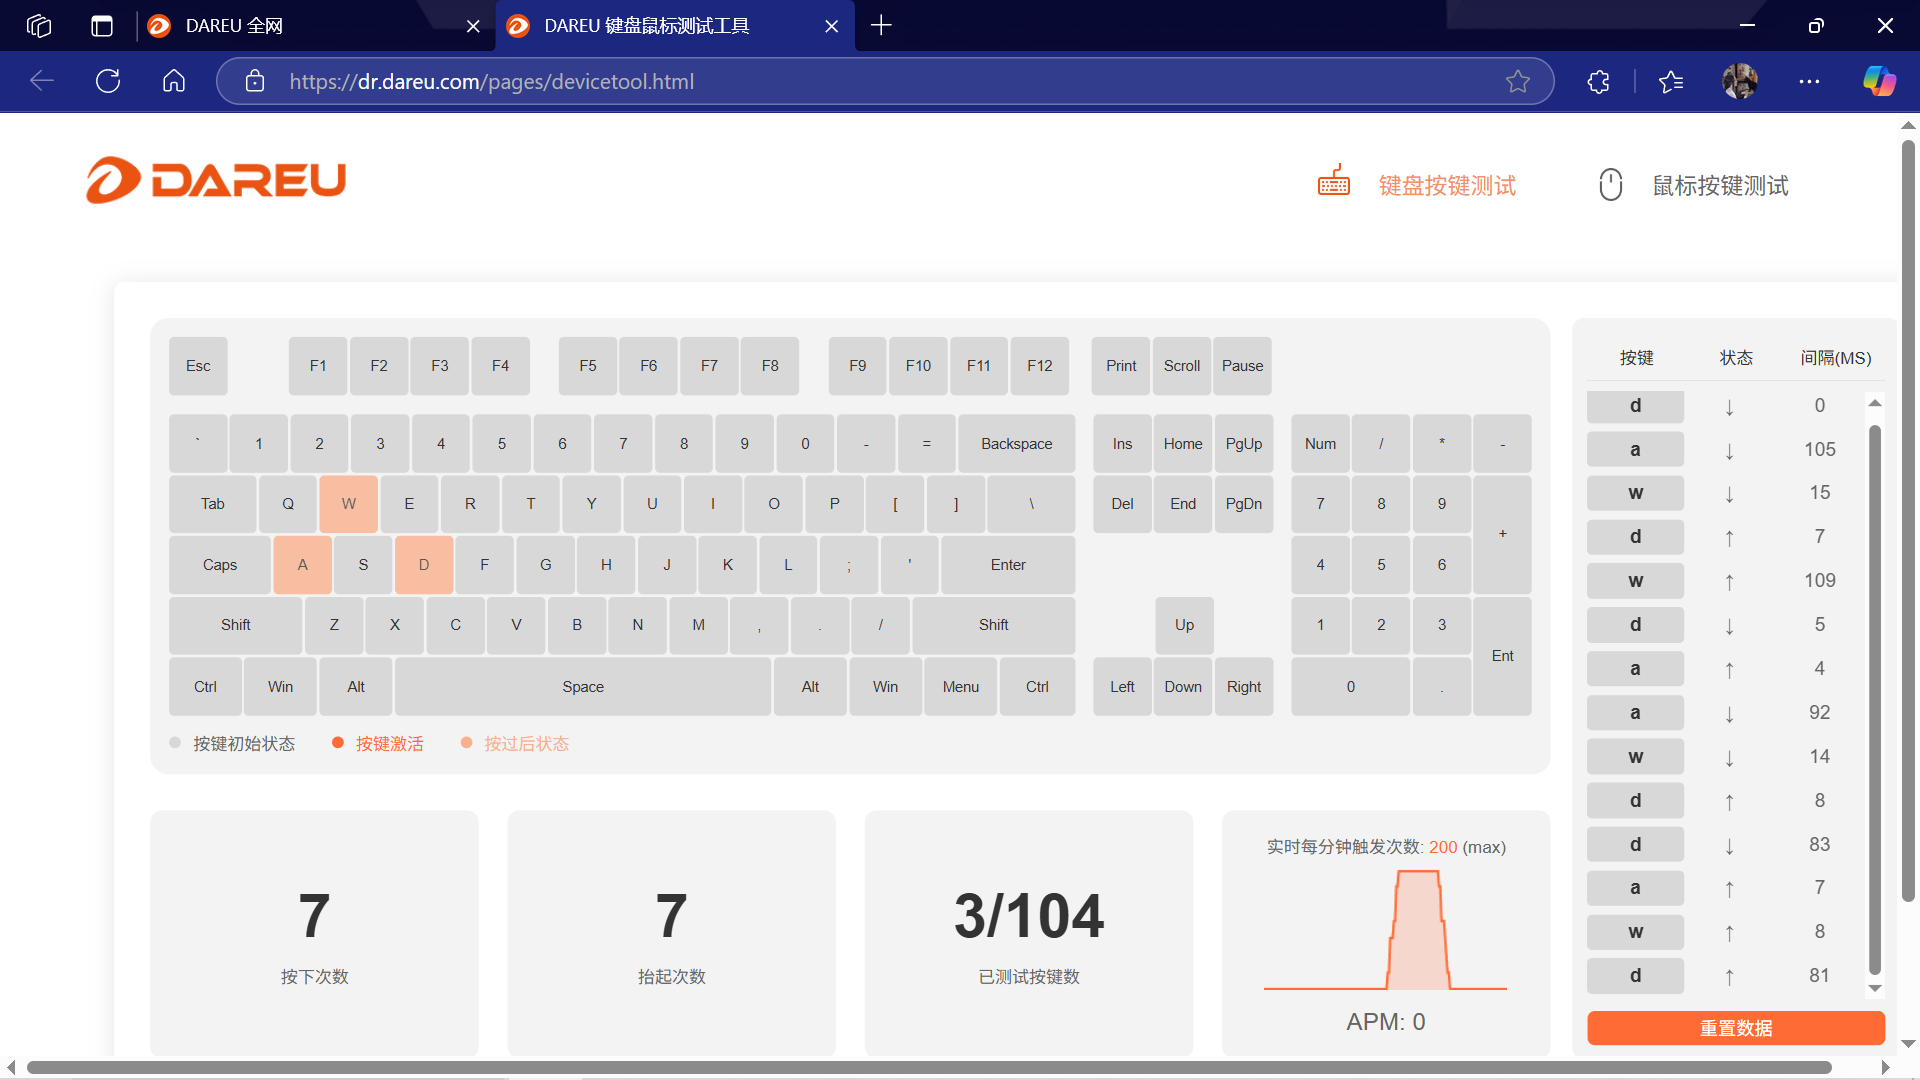Click the 按键 column header
The height and width of the screenshot is (1080, 1920).
[1637, 358]
